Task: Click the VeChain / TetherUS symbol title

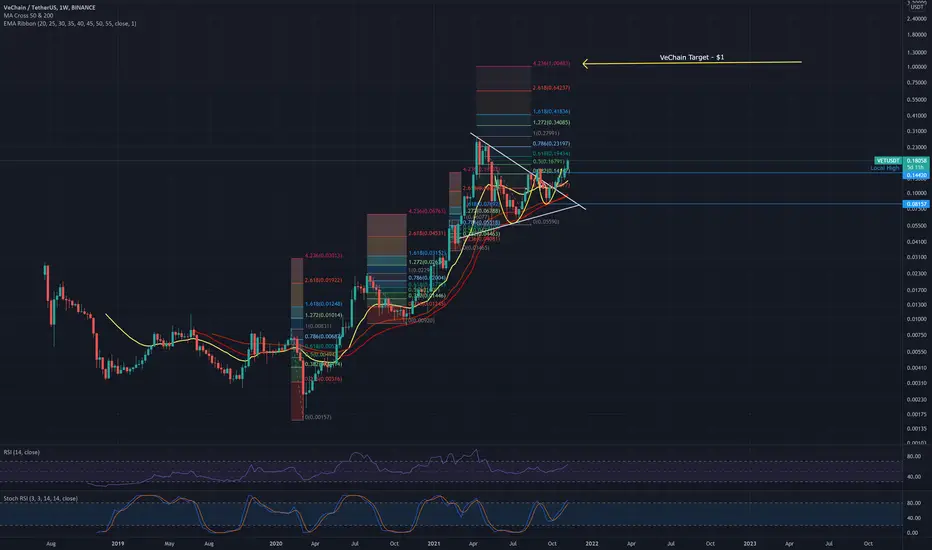Action: [49, 7]
